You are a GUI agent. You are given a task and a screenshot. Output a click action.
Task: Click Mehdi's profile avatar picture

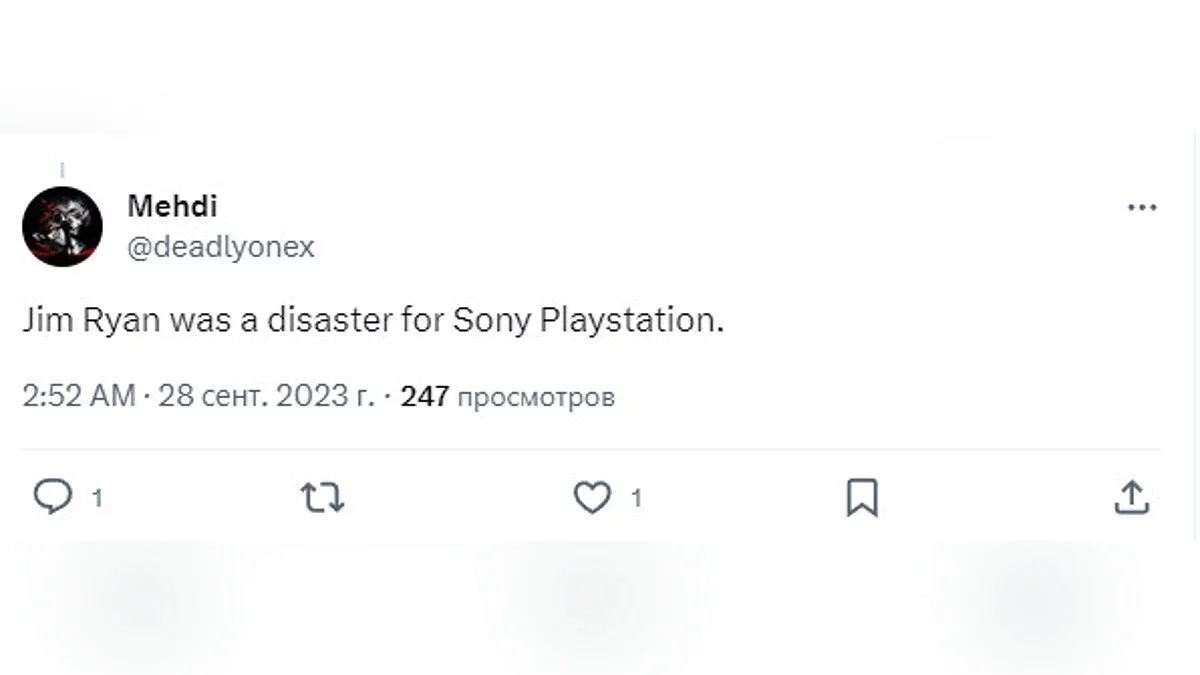[62, 226]
